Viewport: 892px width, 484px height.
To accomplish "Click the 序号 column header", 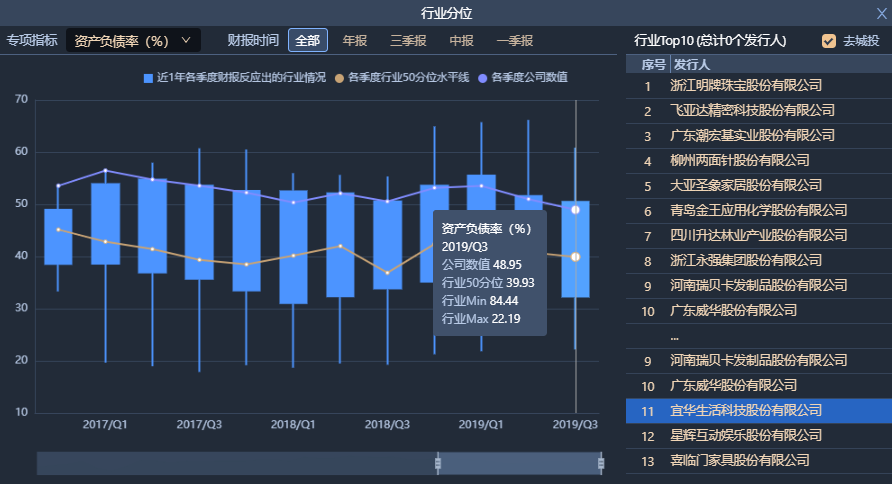I will [652, 64].
